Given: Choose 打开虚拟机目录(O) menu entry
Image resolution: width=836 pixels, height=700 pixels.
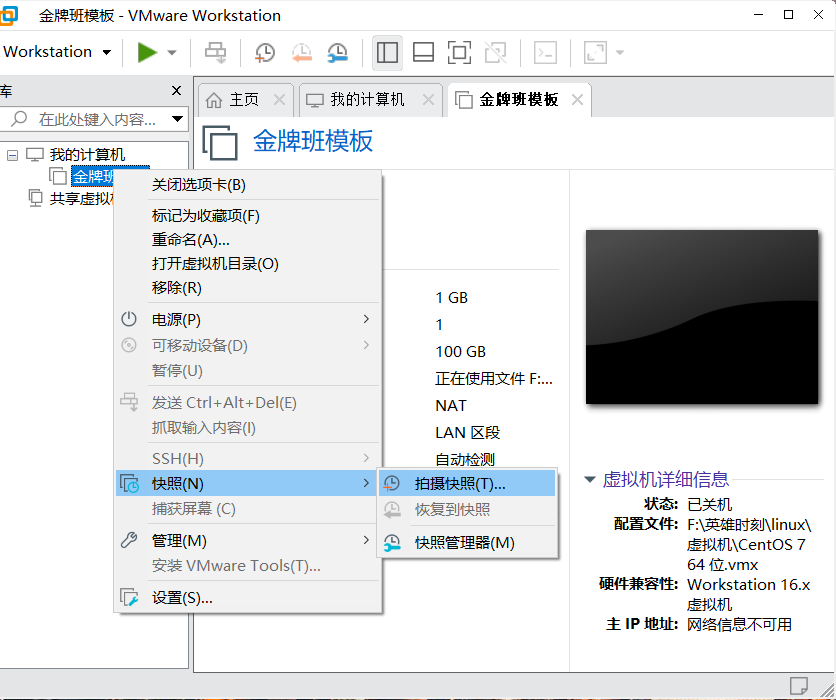Looking at the screenshot, I should pyautogui.click(x=248, y=264).
